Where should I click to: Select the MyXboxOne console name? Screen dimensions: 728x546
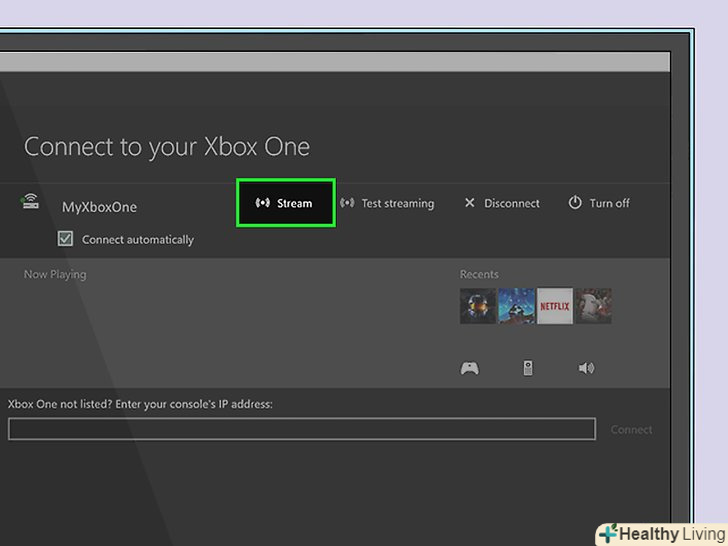point(99,207)
